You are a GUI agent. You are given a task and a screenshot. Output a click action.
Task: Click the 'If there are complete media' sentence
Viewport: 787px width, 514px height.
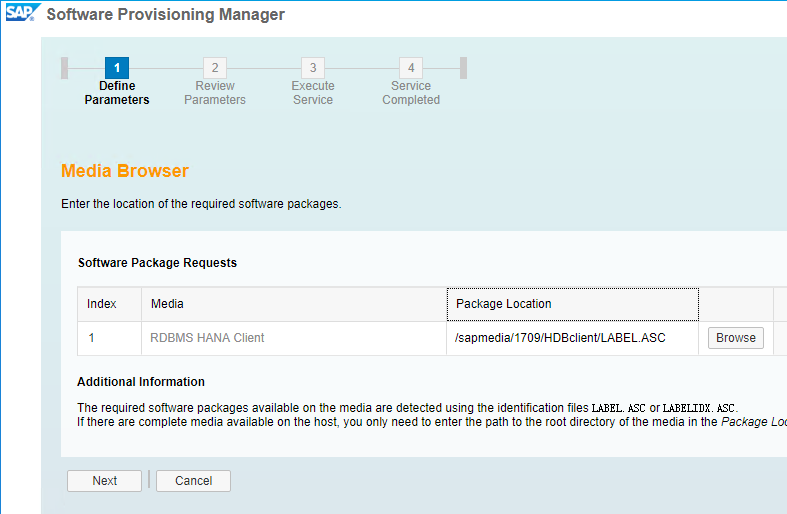[432, 422]
